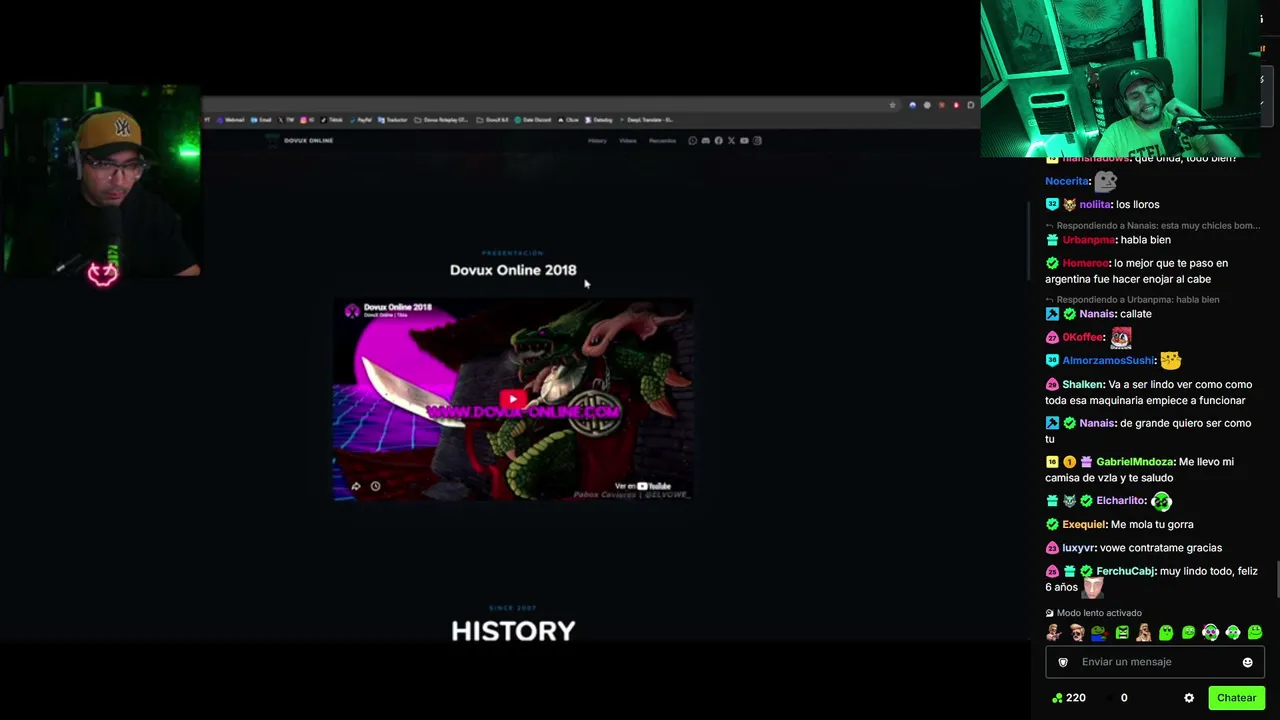Click username luxyvr in chat
The height and width of the screenshot is (720, 1280).
coord(1078,547)
